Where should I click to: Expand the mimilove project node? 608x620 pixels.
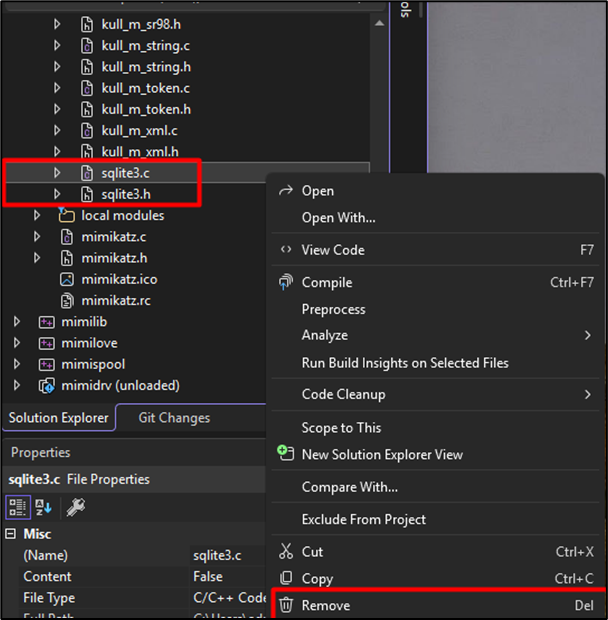coord(17,343)
